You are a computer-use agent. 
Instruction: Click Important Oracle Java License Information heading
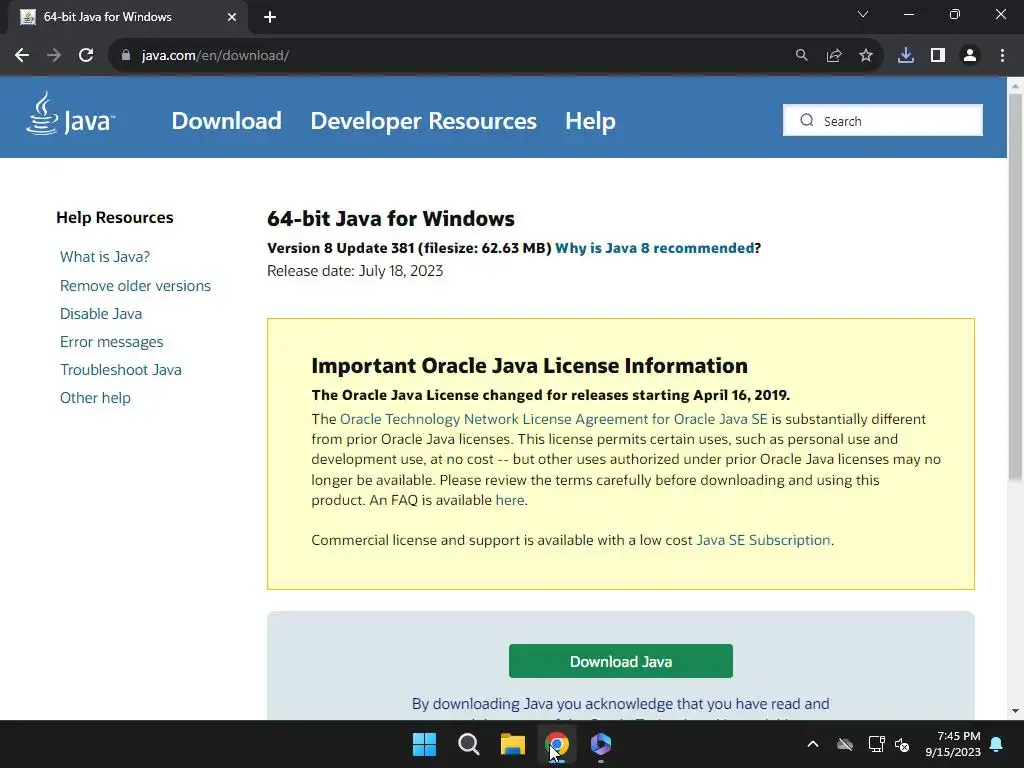[529, 366]
